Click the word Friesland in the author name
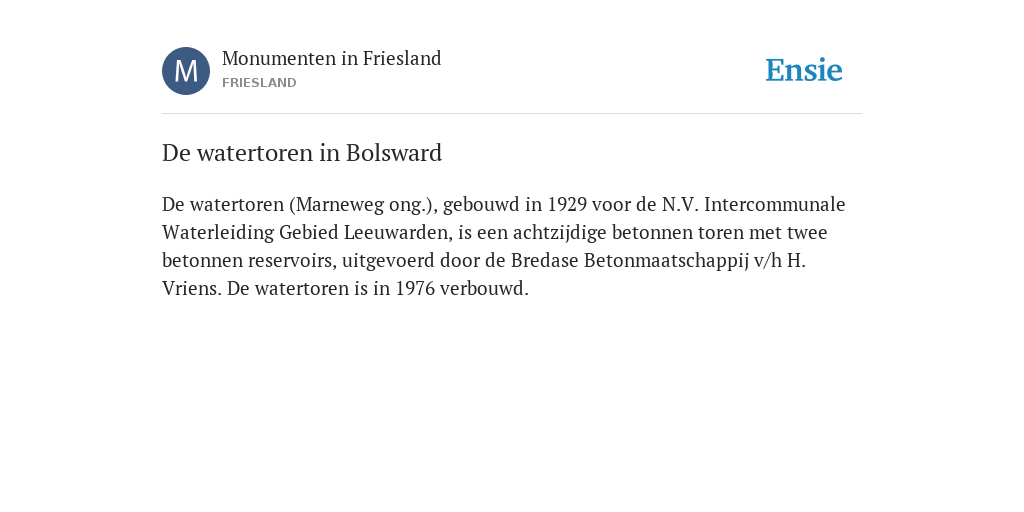The width and height of the screenshot is (1024, 512). coord(402,58)
